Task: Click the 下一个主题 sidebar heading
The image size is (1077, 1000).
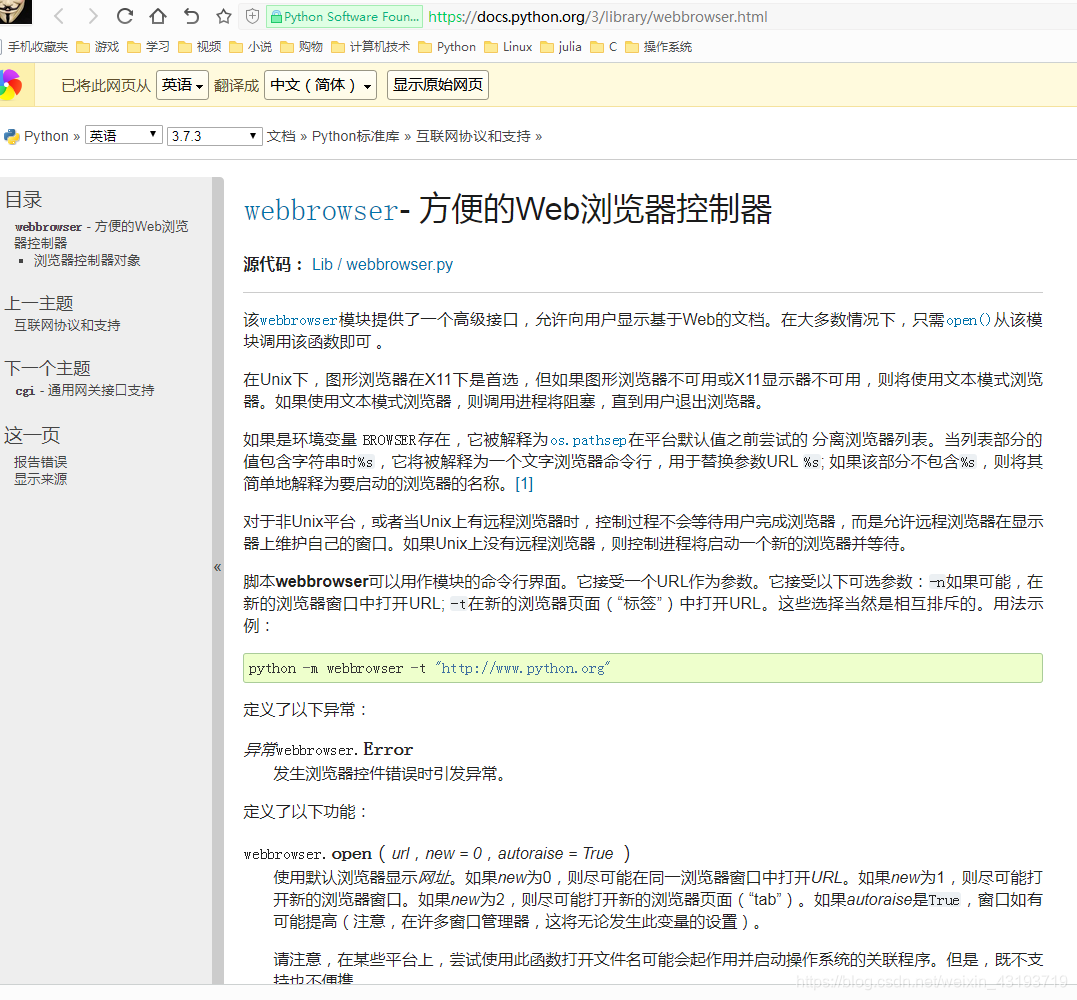Action: [47, 367]
